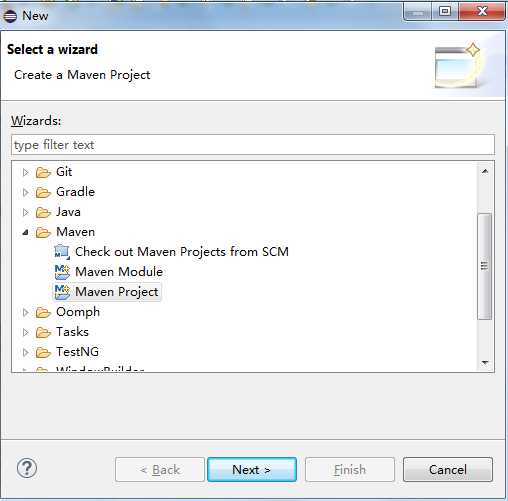Focus the type filter text field
The height and width of the screenshot is (501, 508).
pos(253,145)
